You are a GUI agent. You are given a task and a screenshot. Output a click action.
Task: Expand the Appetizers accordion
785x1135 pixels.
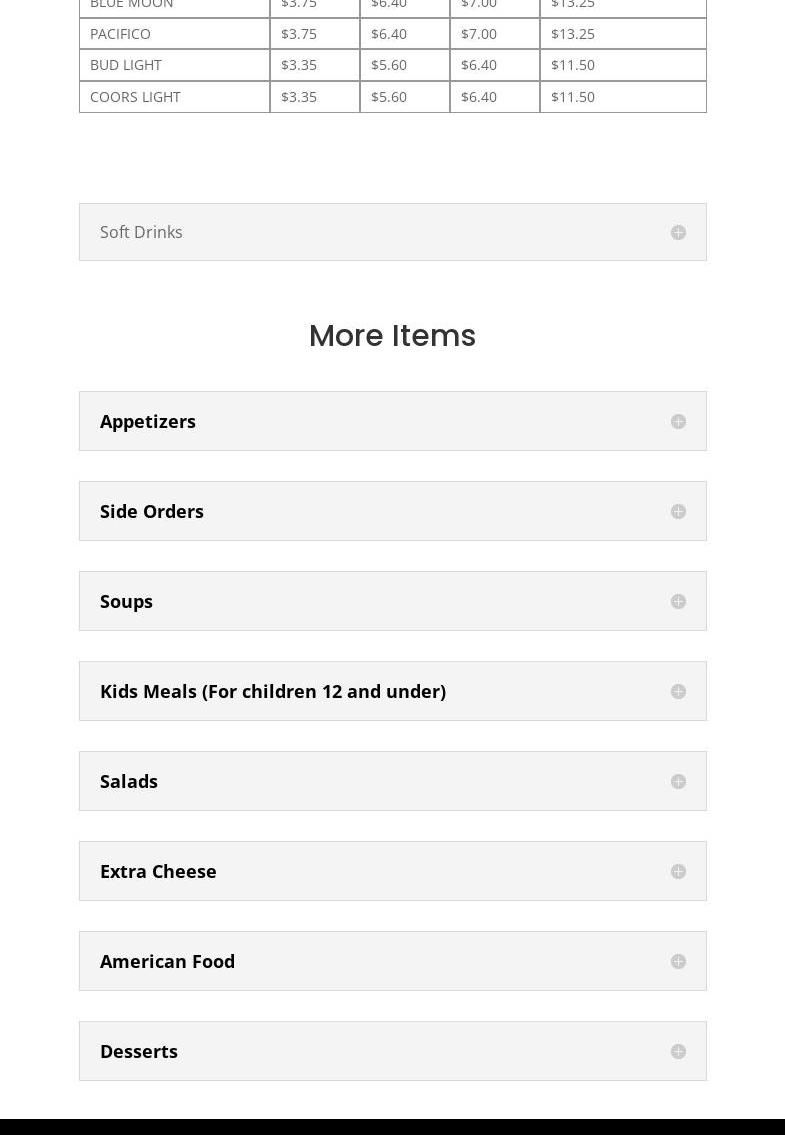[x=148, y=421]
